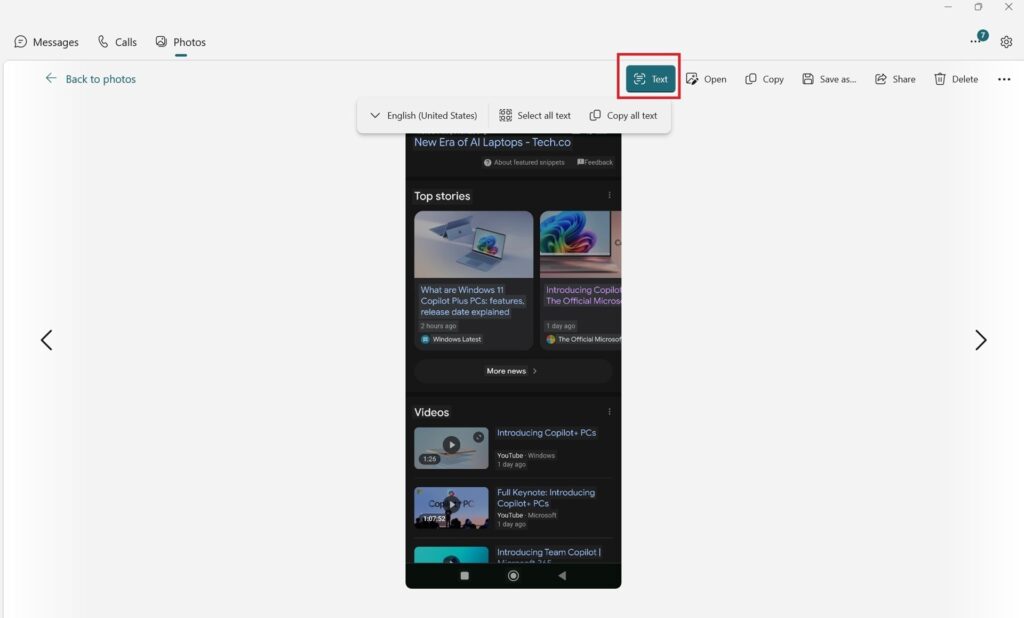Go to the previous photo

pos(46,340)
